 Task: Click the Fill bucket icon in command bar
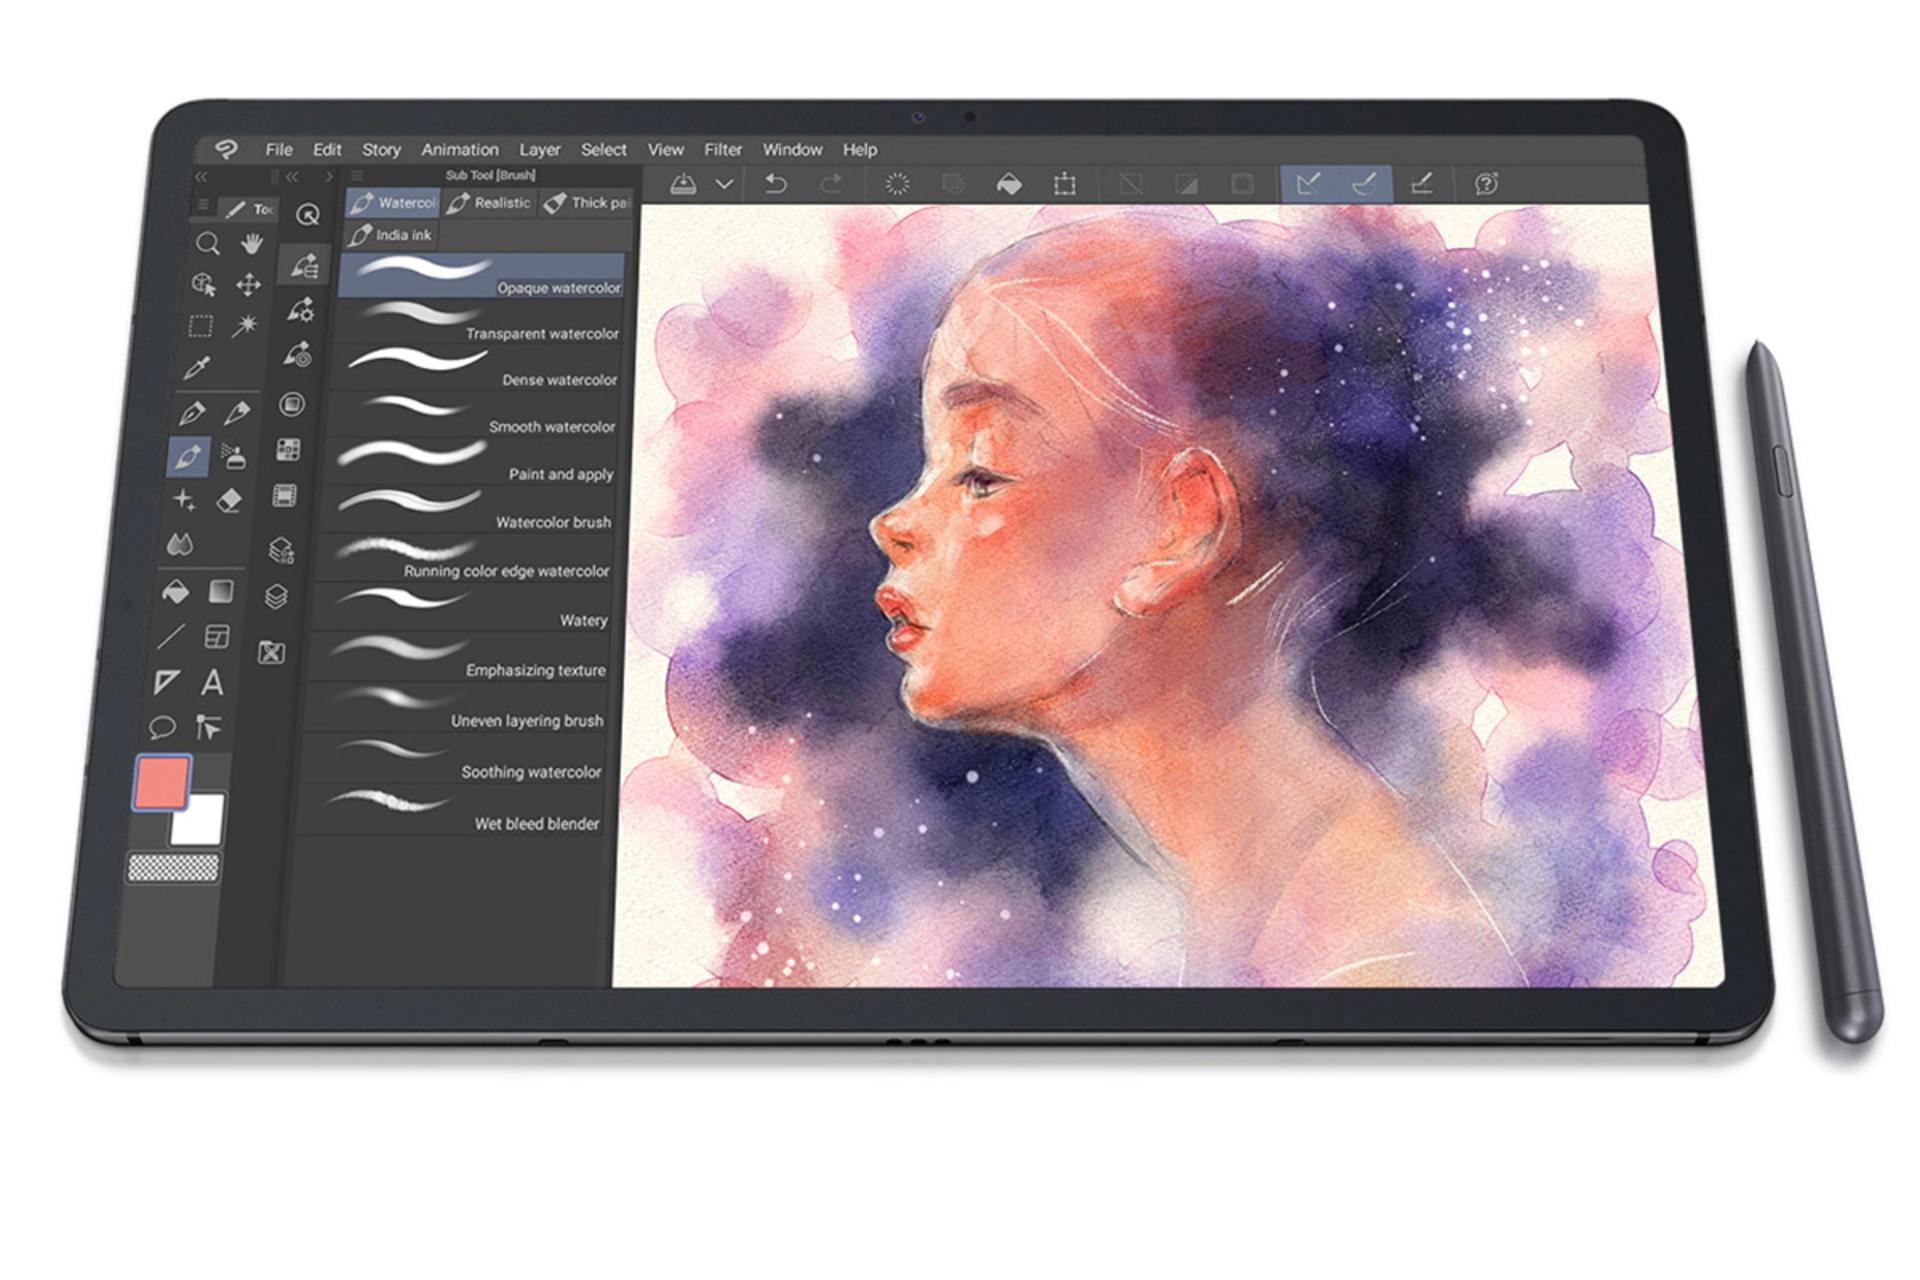[1009, 184]
